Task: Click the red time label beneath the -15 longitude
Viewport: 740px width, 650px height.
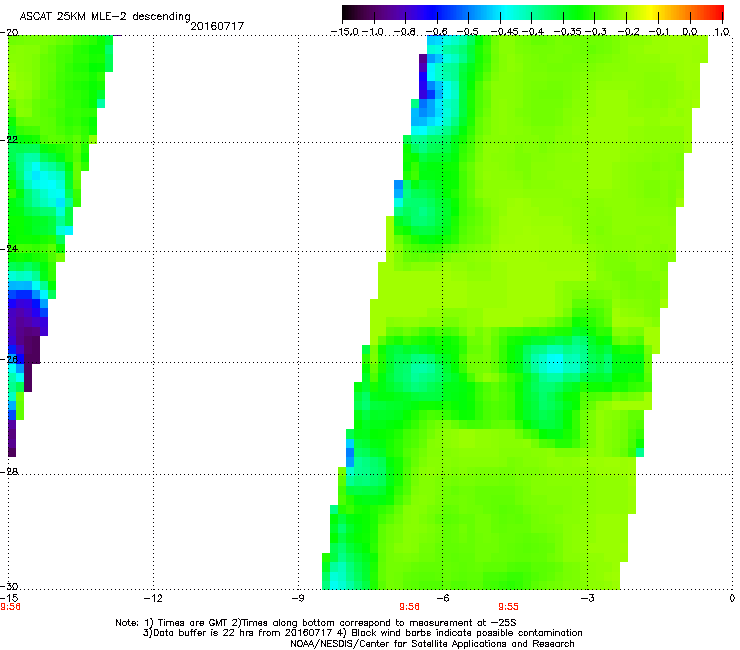Action: [10, 607]
